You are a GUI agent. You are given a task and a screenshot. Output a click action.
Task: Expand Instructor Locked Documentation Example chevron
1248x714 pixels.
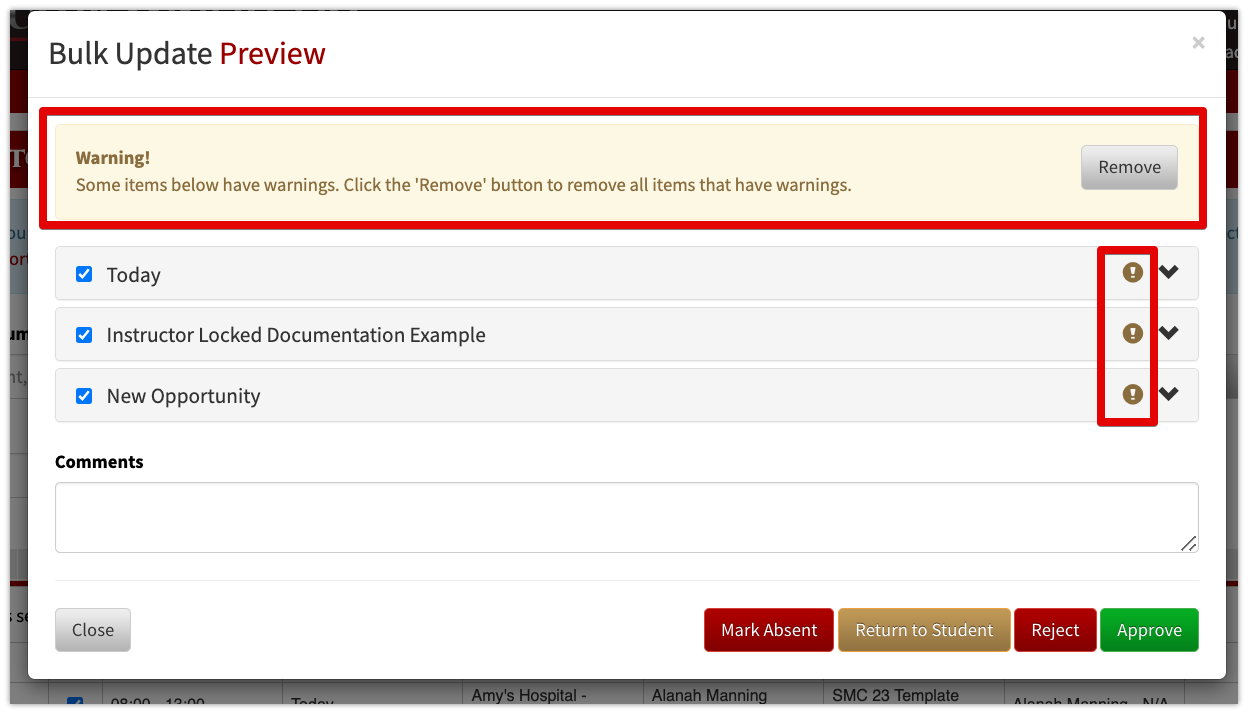pyautogui.click(x=1168, y=333)
